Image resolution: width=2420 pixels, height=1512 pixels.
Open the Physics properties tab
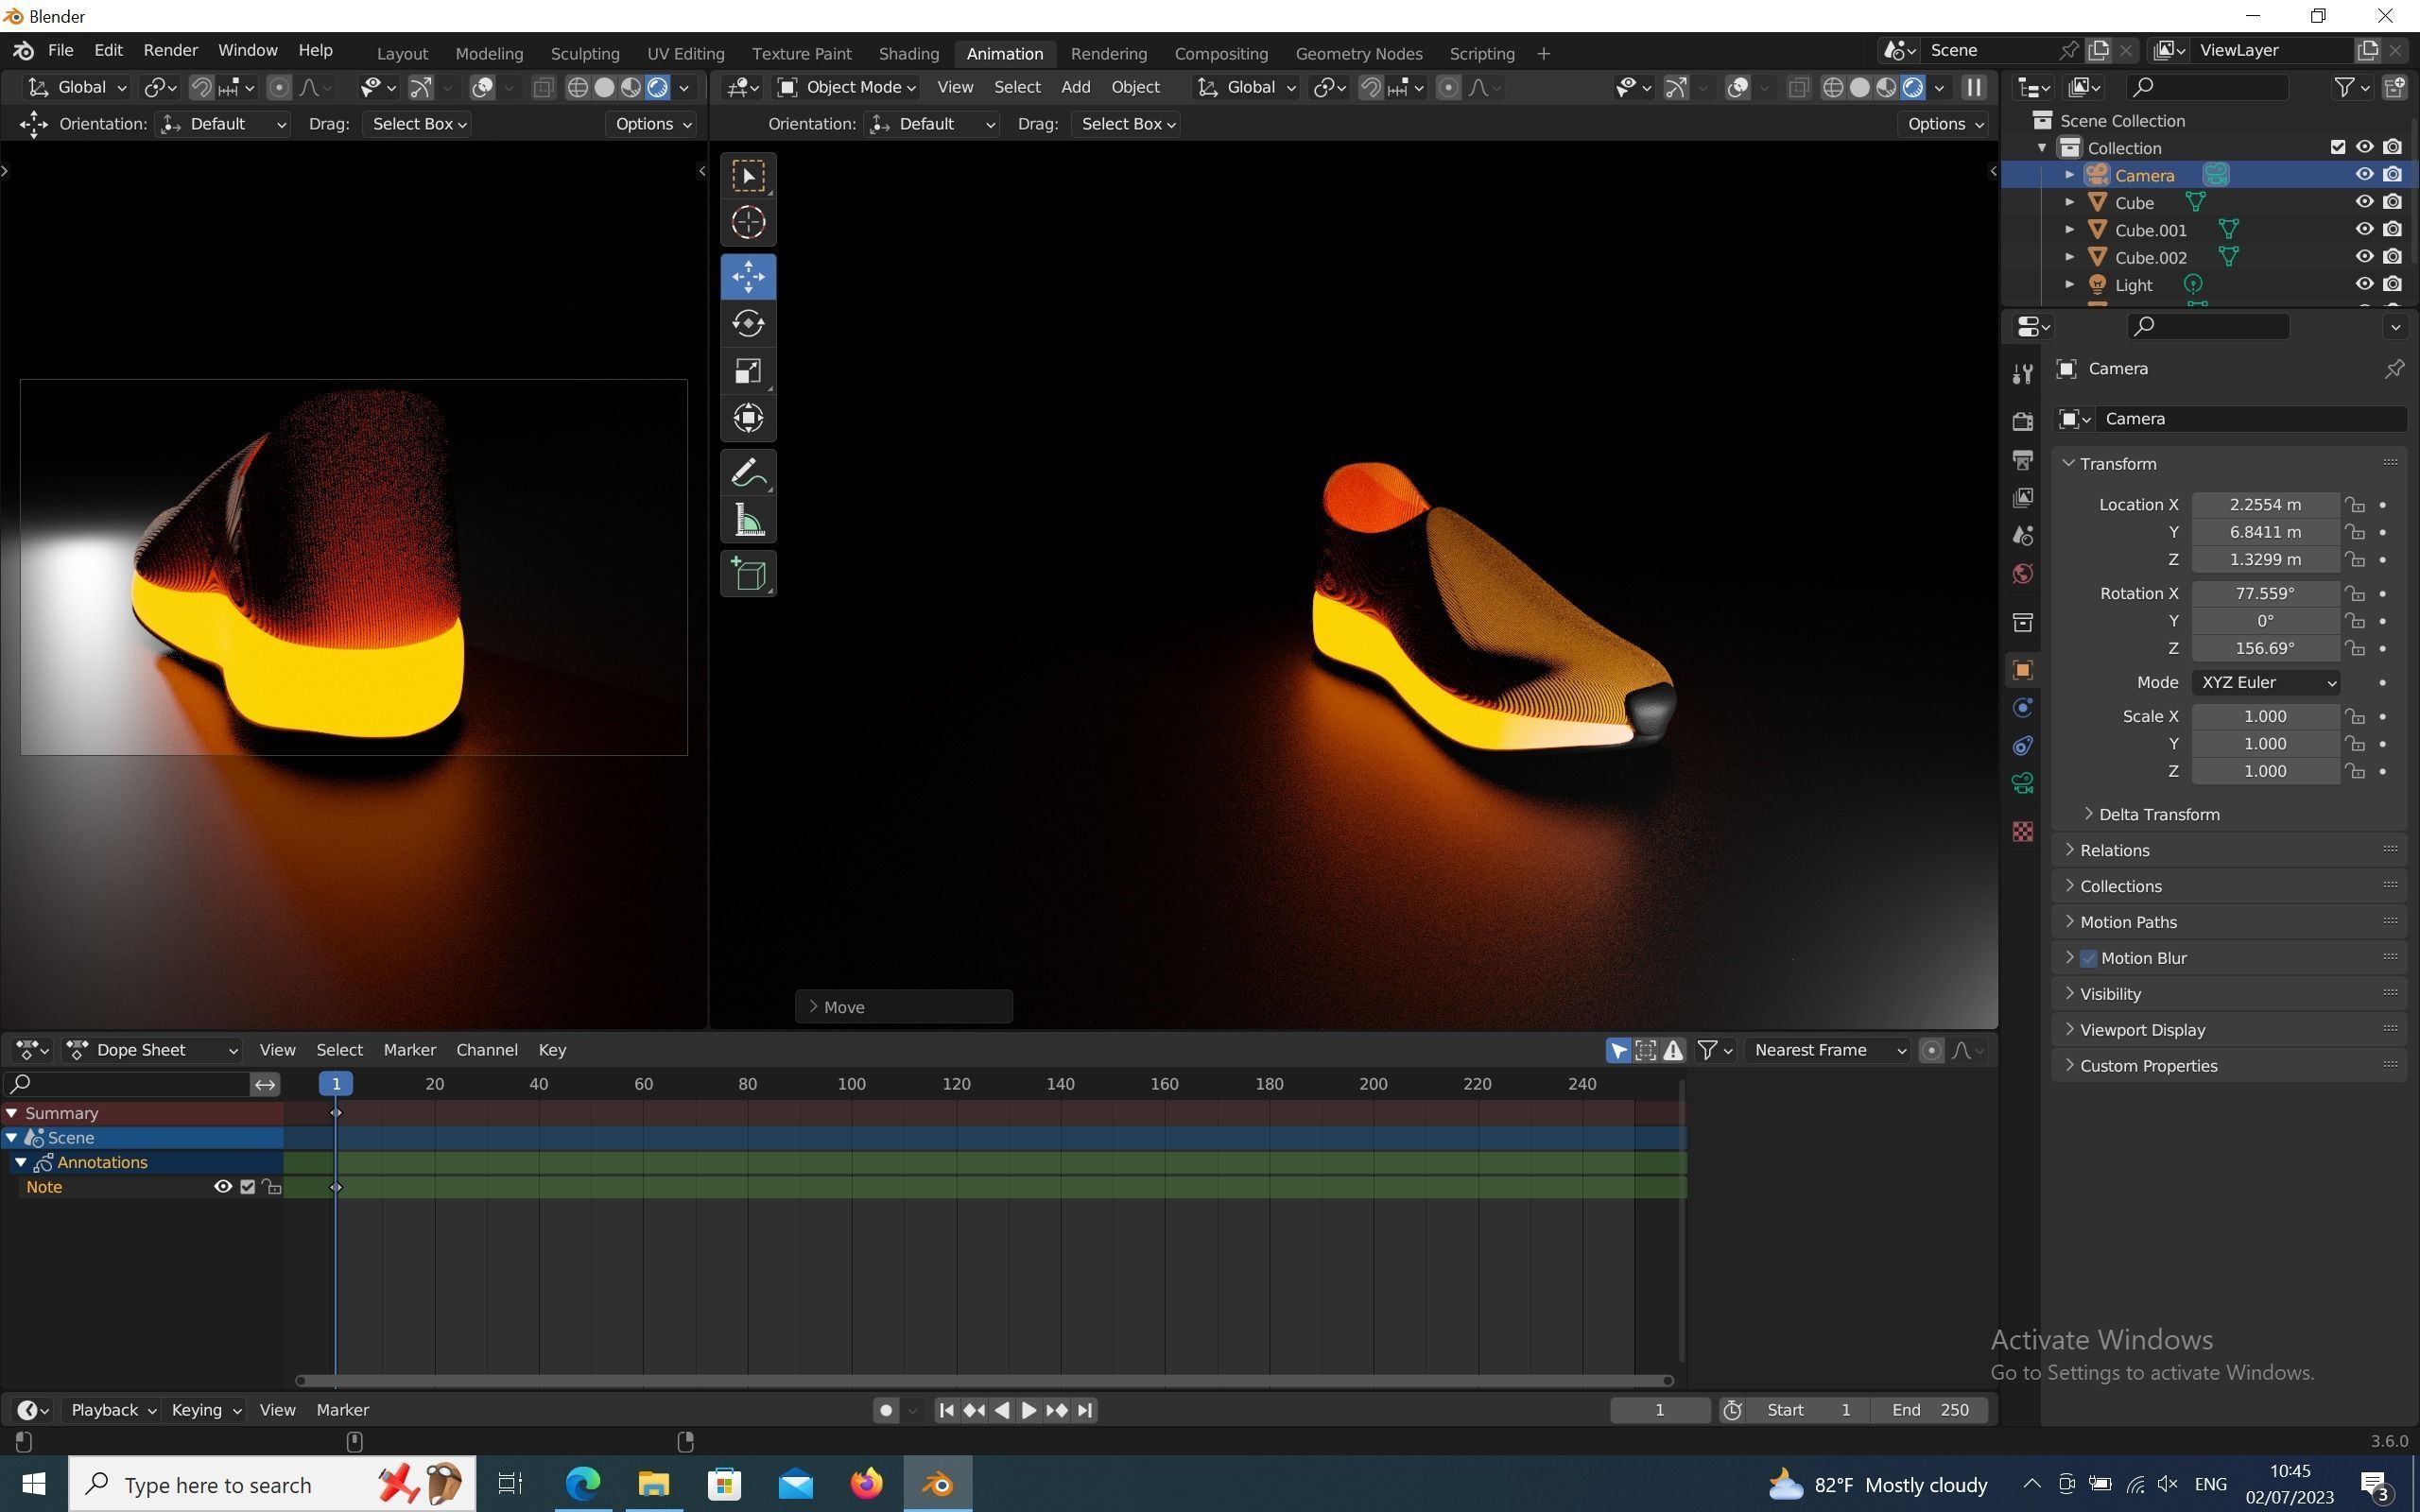(x=2022, y=708)
